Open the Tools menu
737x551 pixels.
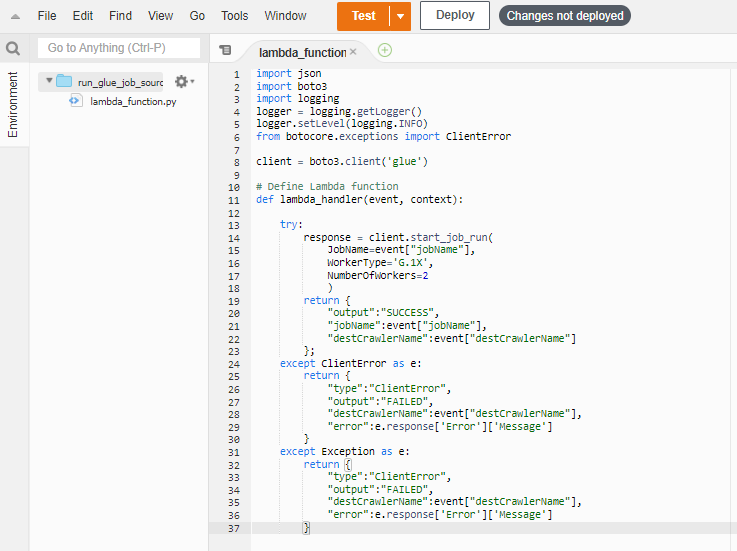(x=234, y=16)
